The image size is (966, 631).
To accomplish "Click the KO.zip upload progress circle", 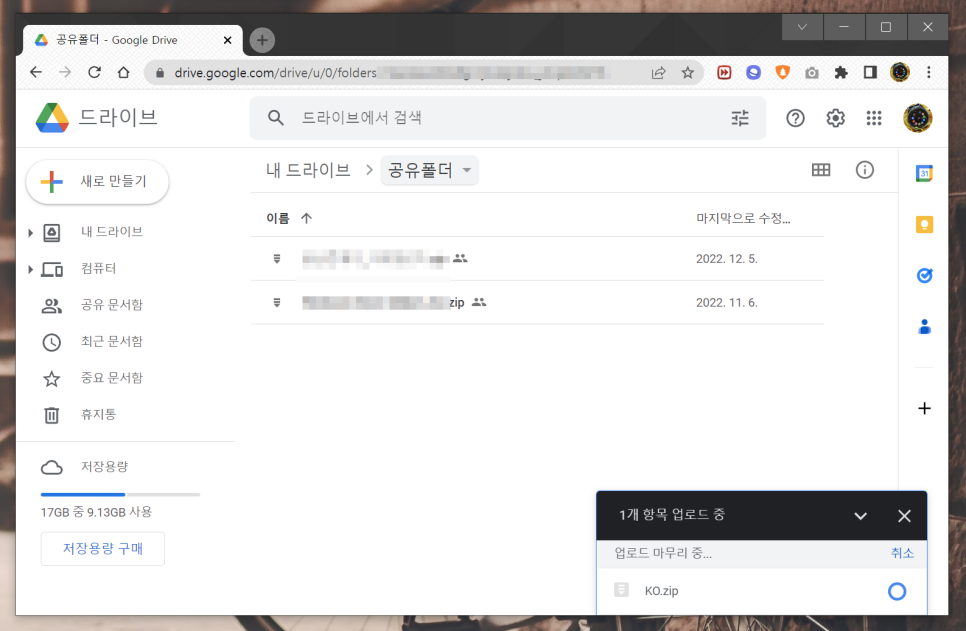I will point(896,592).
